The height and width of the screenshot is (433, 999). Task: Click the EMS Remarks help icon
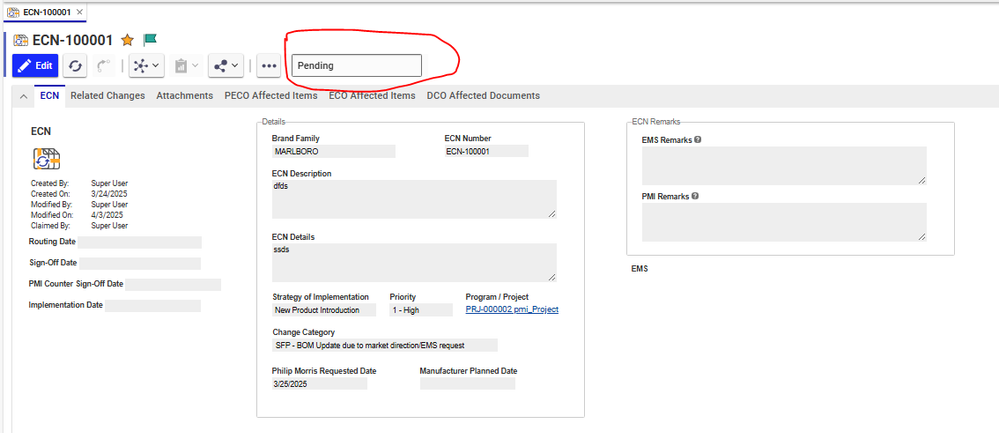(x=698, y=139)
